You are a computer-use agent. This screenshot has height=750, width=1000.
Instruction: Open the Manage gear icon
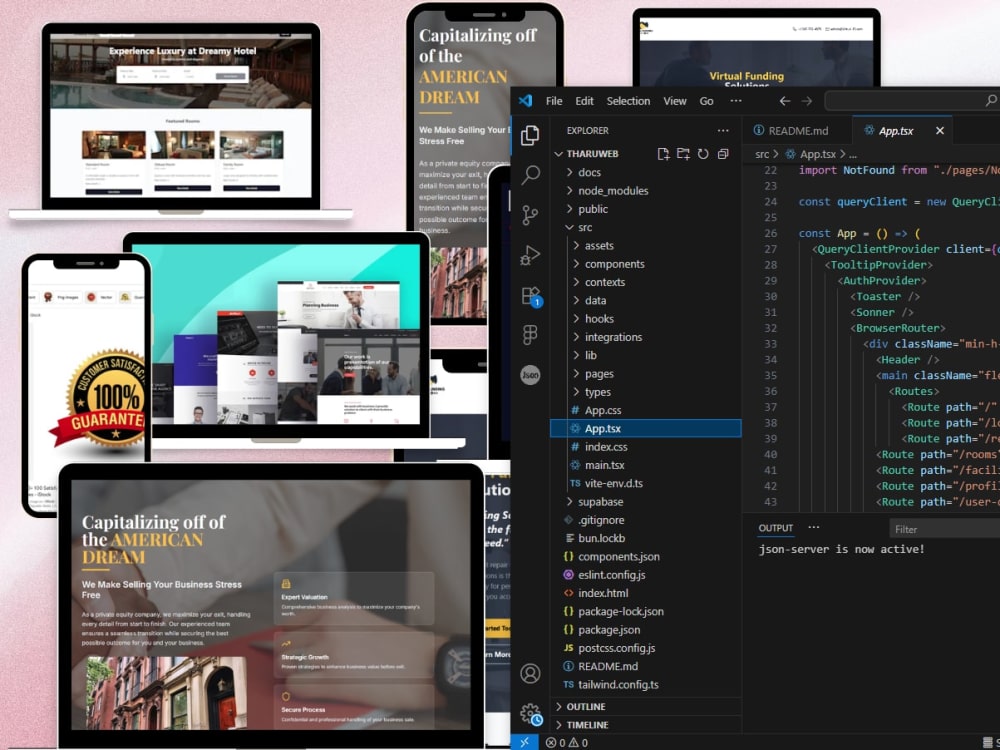(x=531, y=714)
